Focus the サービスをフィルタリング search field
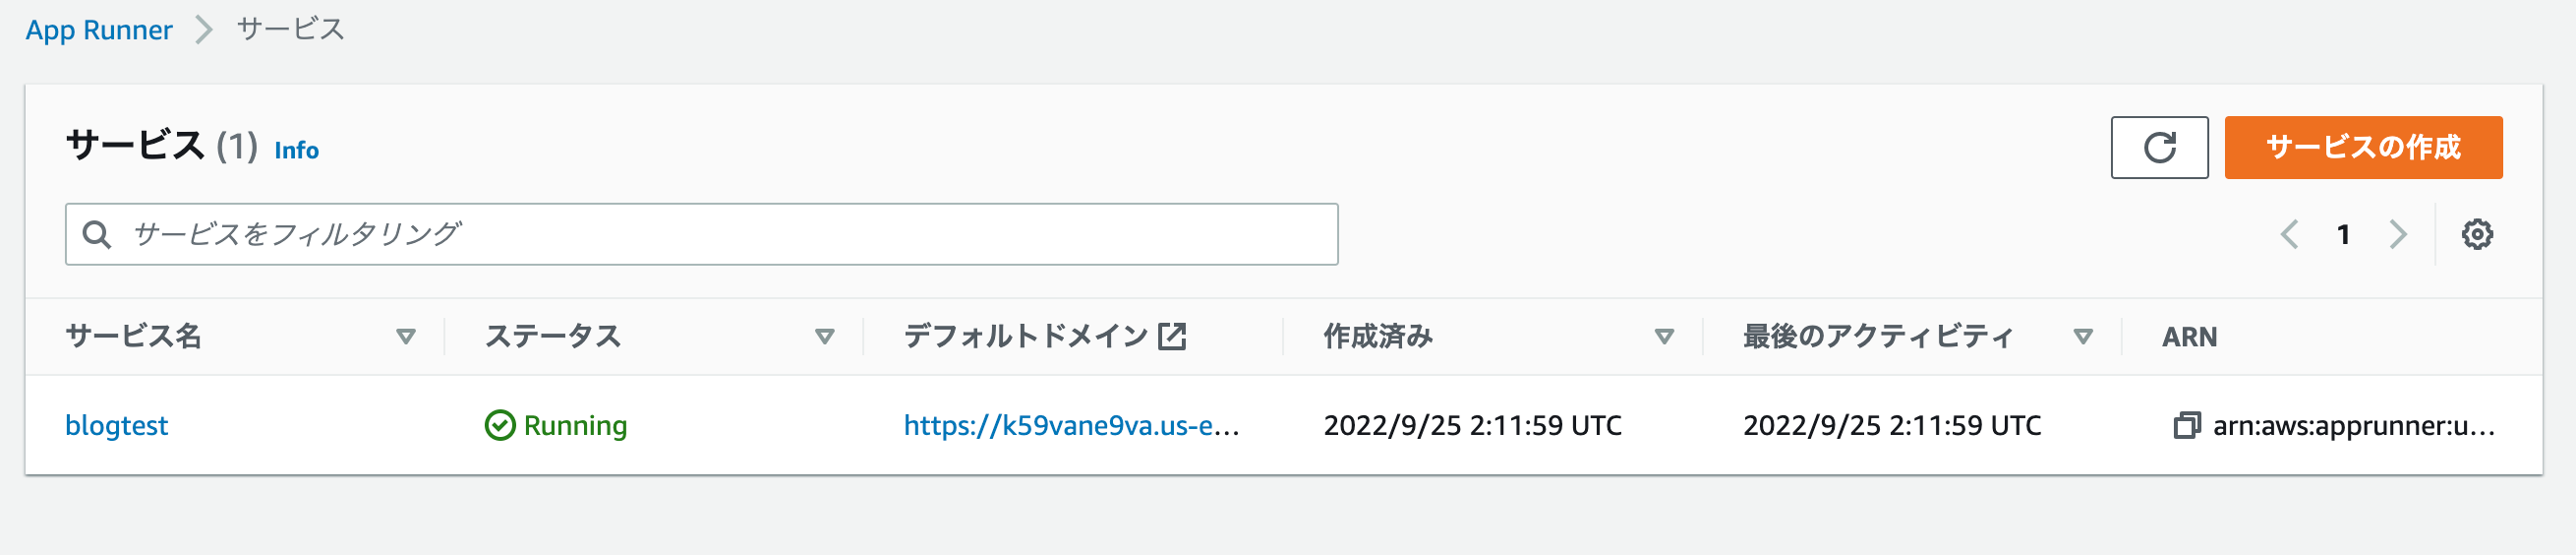Image resolution: width=2576 pixels, height=555 pixels. (701, 234)
